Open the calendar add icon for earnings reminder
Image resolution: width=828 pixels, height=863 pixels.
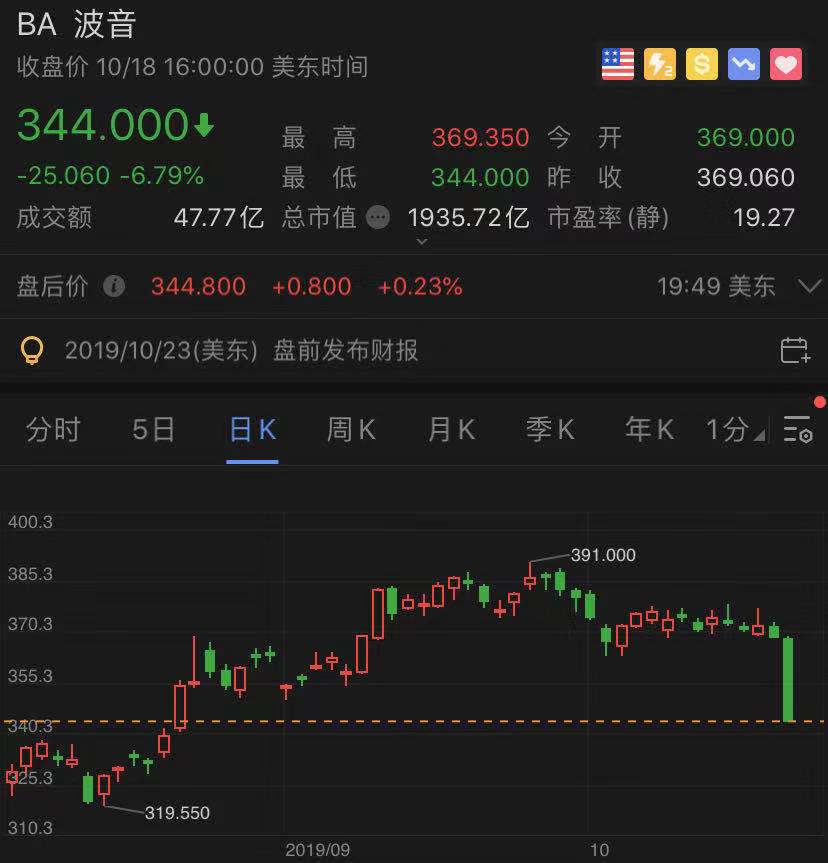point(792,350)
